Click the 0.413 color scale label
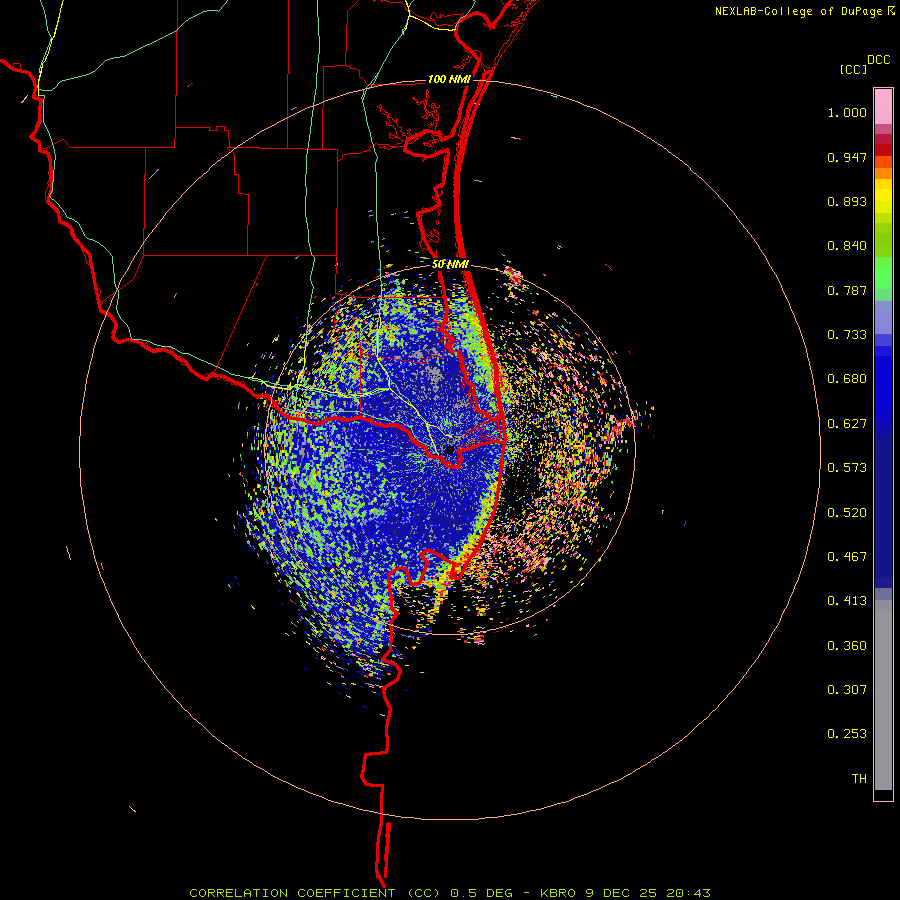The width and height of the screenshot is (900, 900). coord(847,601)
